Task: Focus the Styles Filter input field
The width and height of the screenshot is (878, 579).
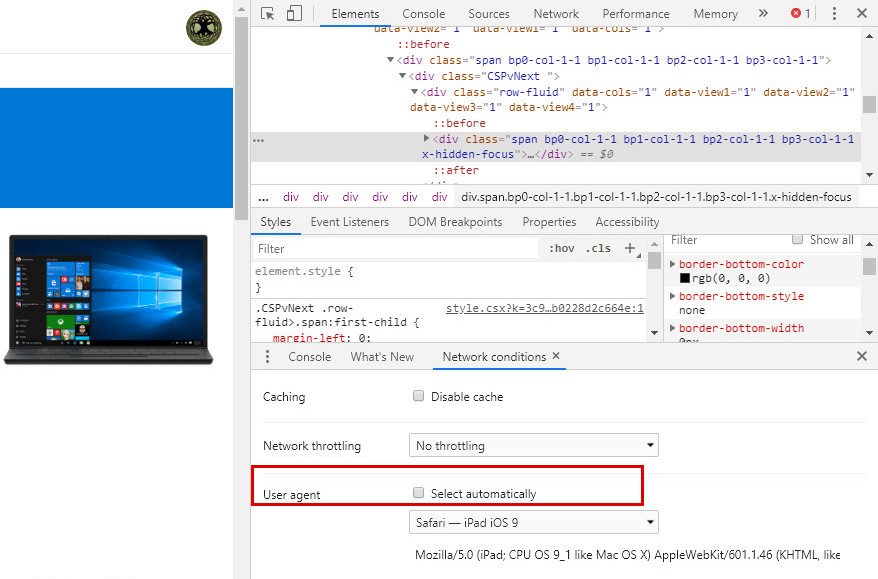Action: [396, 249]
